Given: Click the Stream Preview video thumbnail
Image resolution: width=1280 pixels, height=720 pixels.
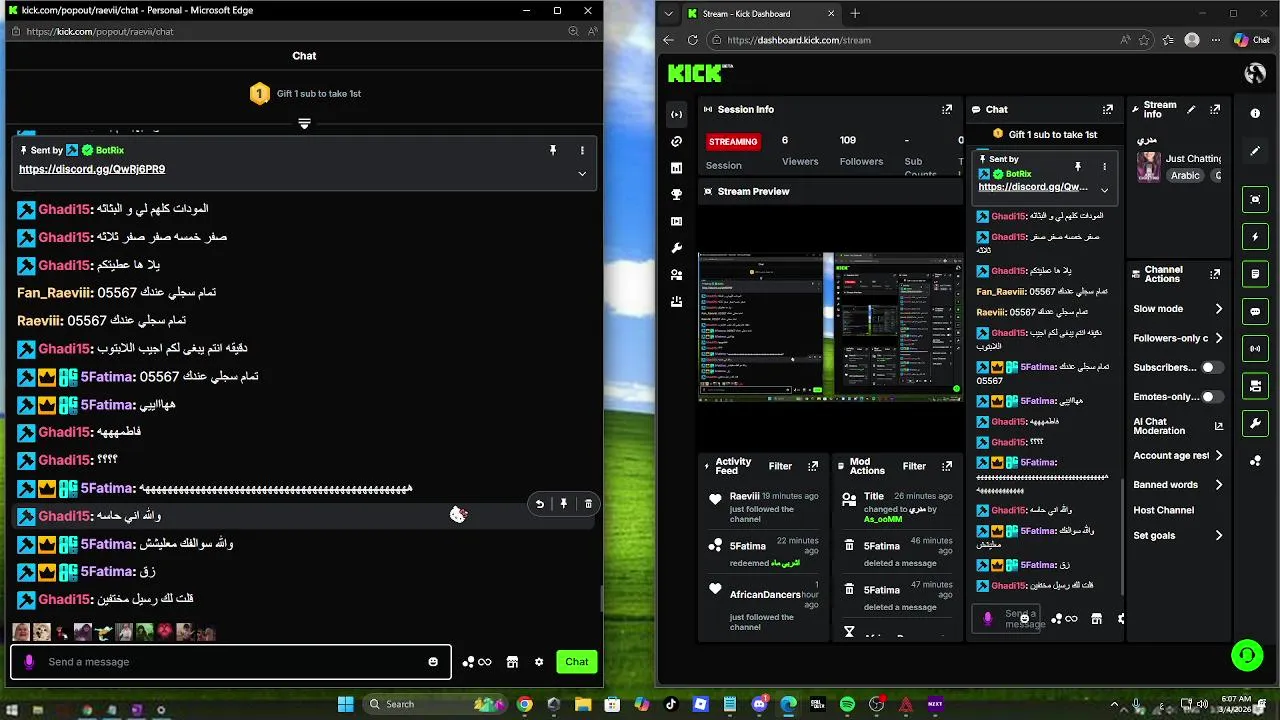Looking at the screenshot, I should click(830, 326).
